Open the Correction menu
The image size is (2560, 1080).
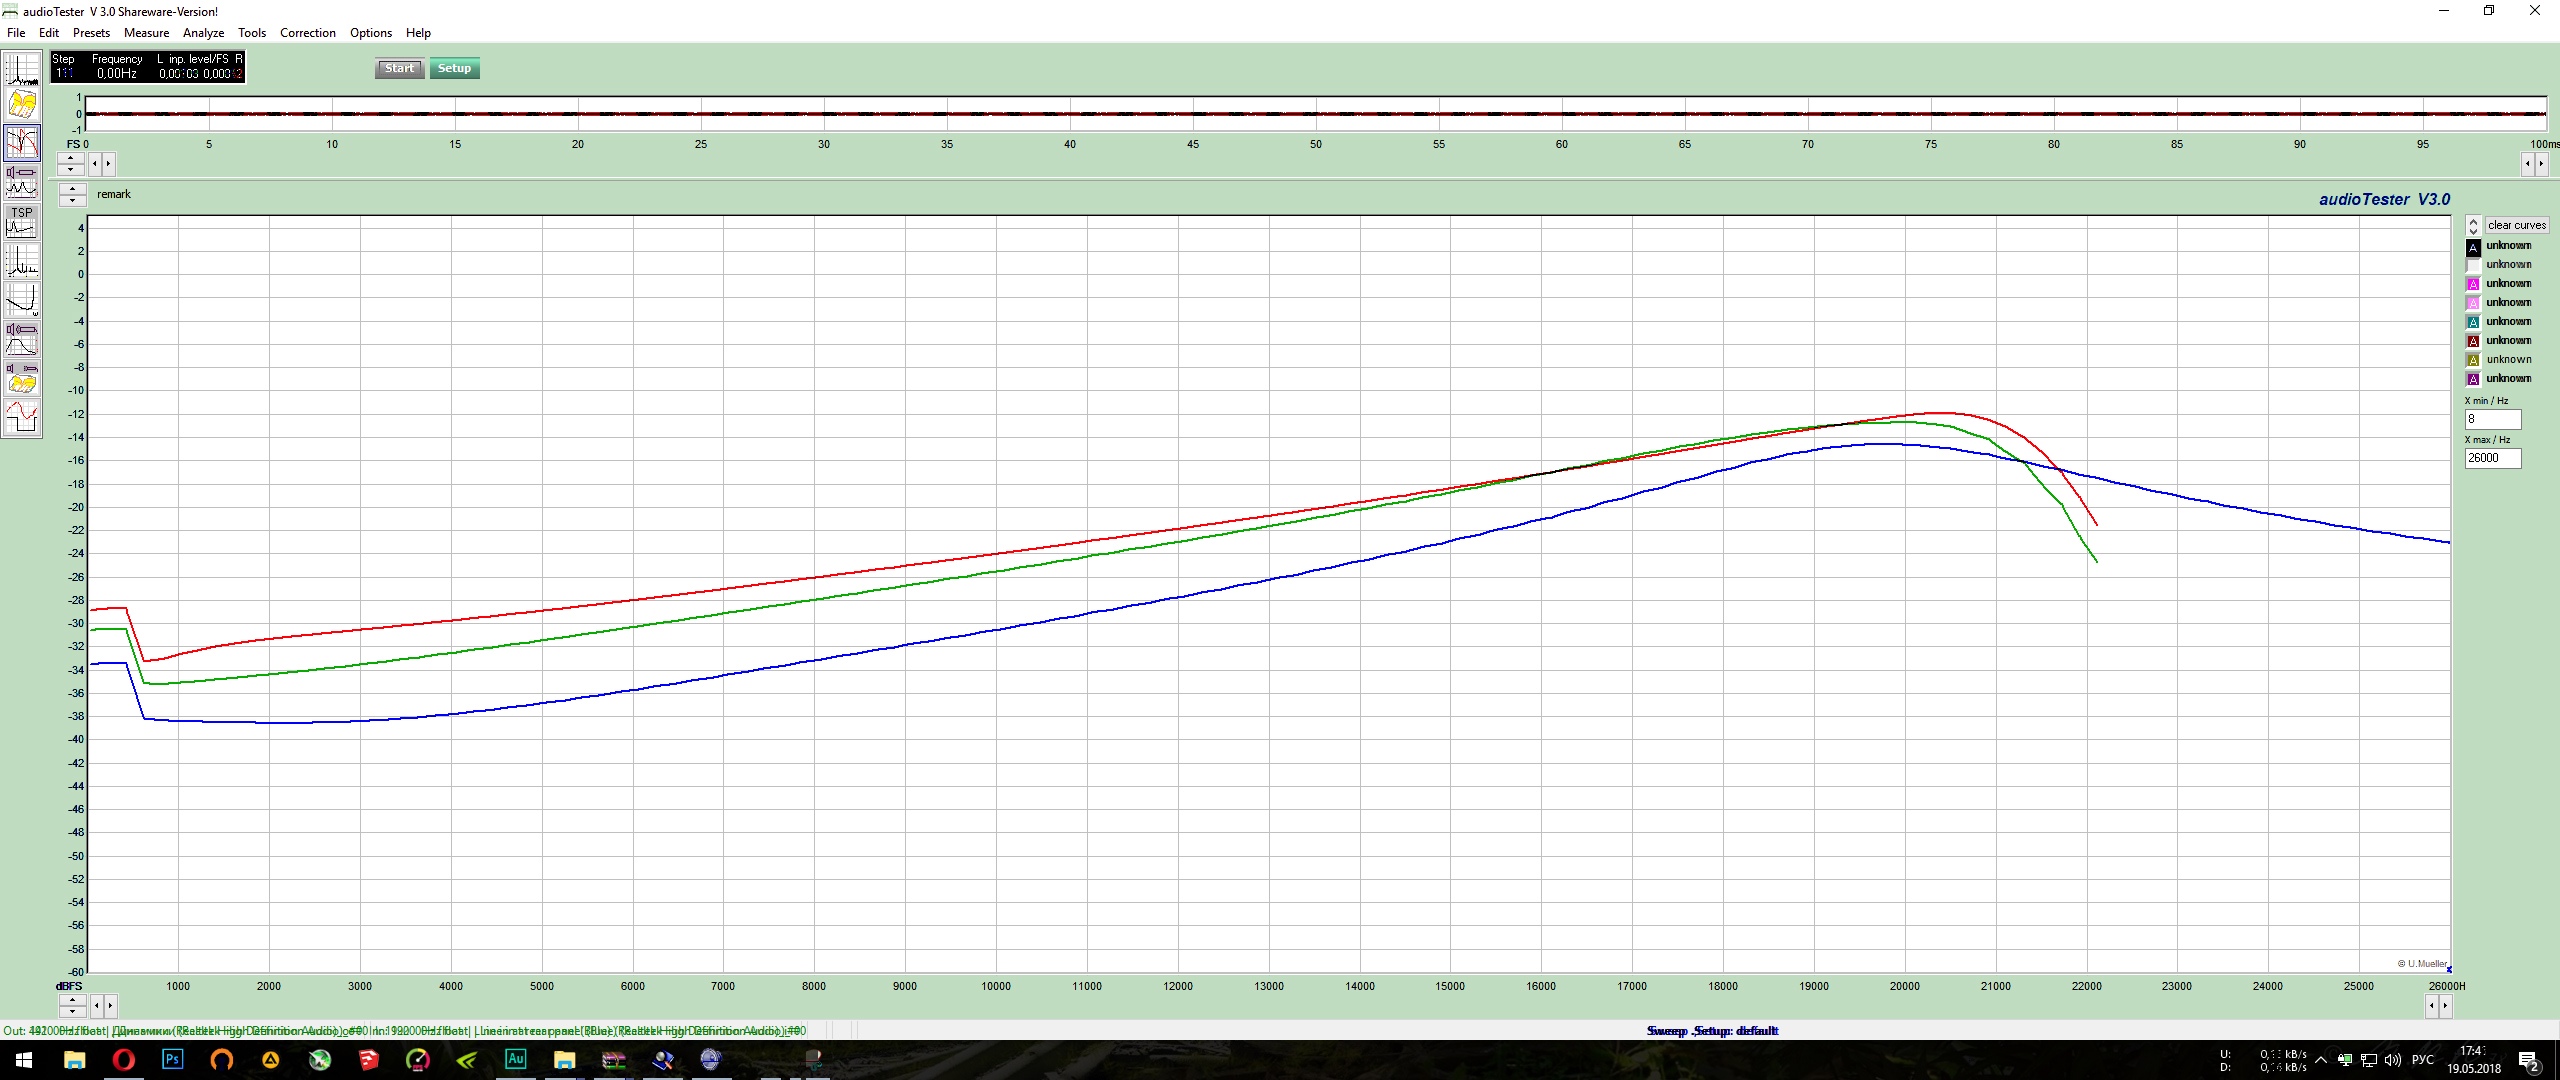tap(307, 33)
